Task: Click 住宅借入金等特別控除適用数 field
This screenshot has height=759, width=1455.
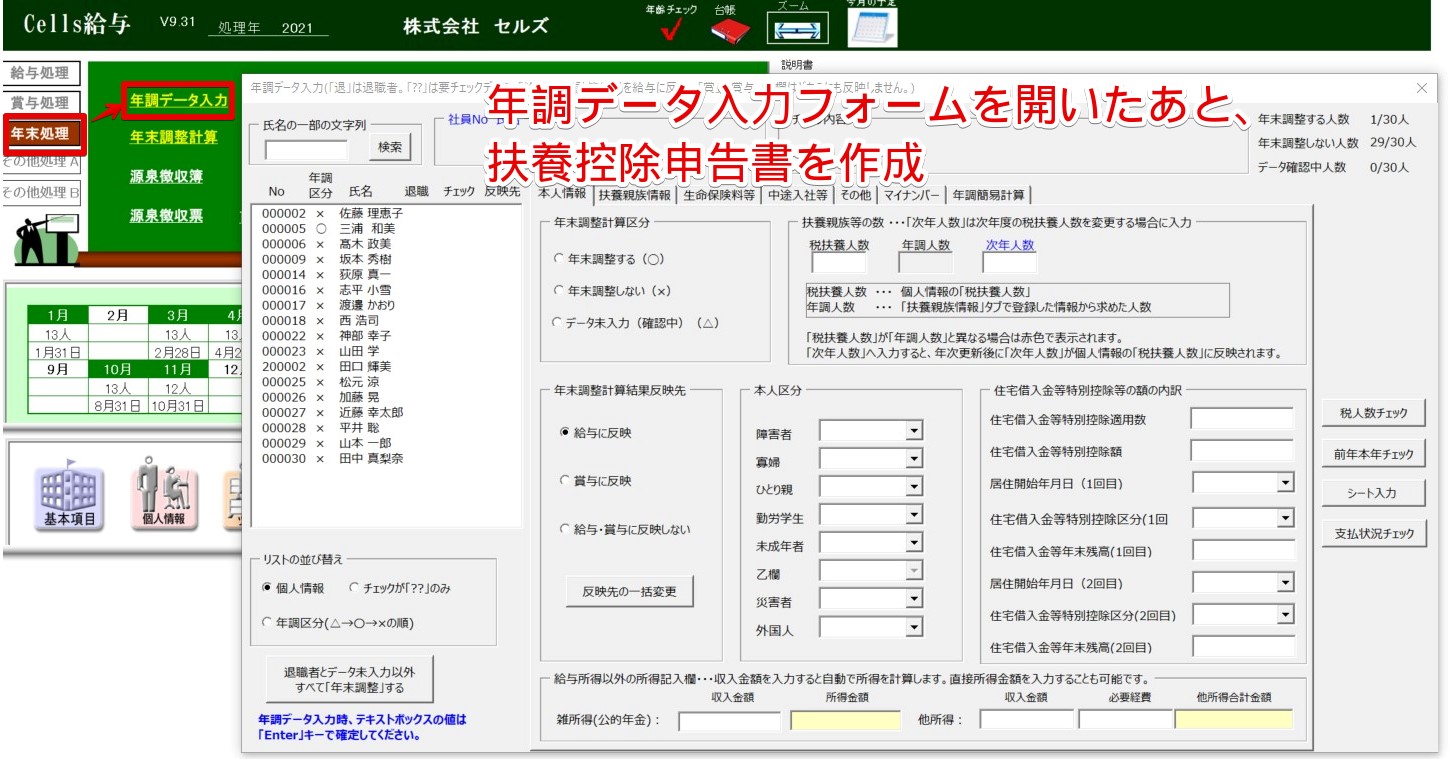Action: pyautogui.click(x=1242, y=418)
